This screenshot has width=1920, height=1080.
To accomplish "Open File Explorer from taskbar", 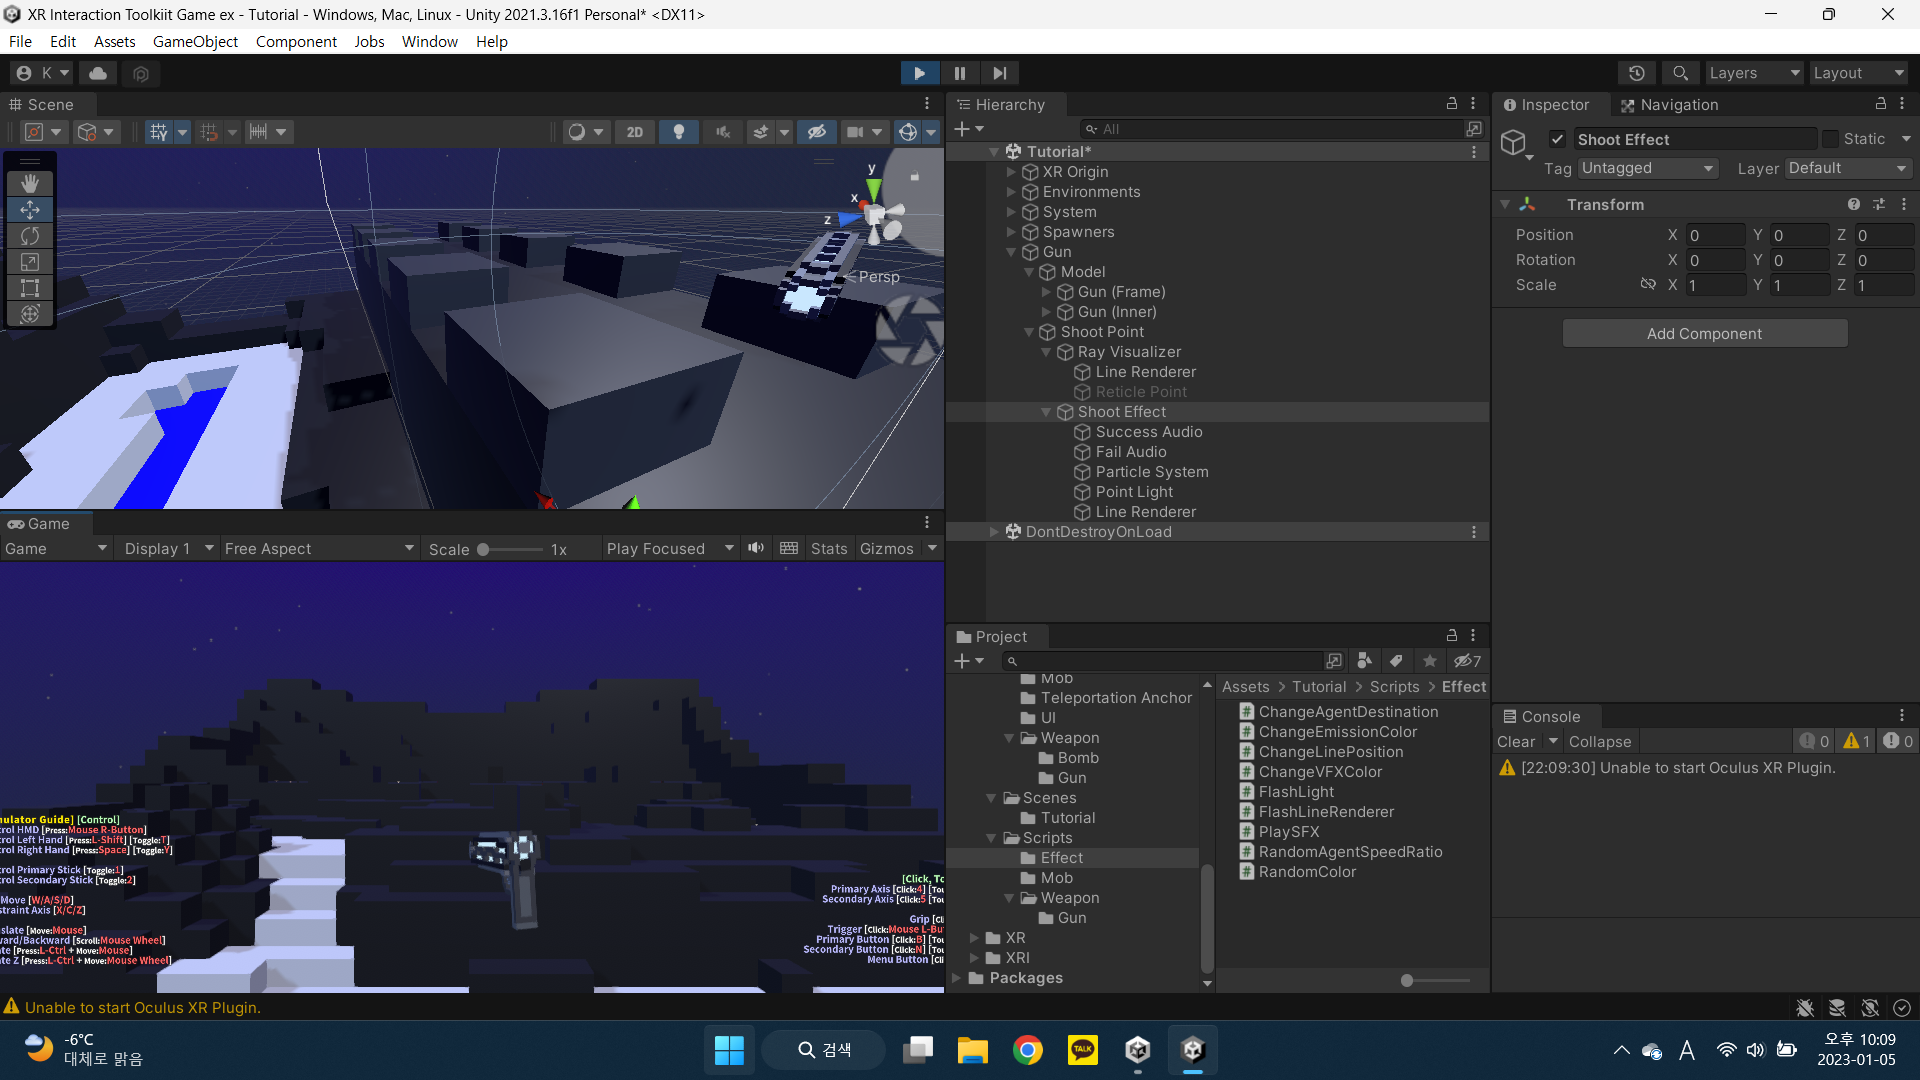I will (x=972, y=1050).
